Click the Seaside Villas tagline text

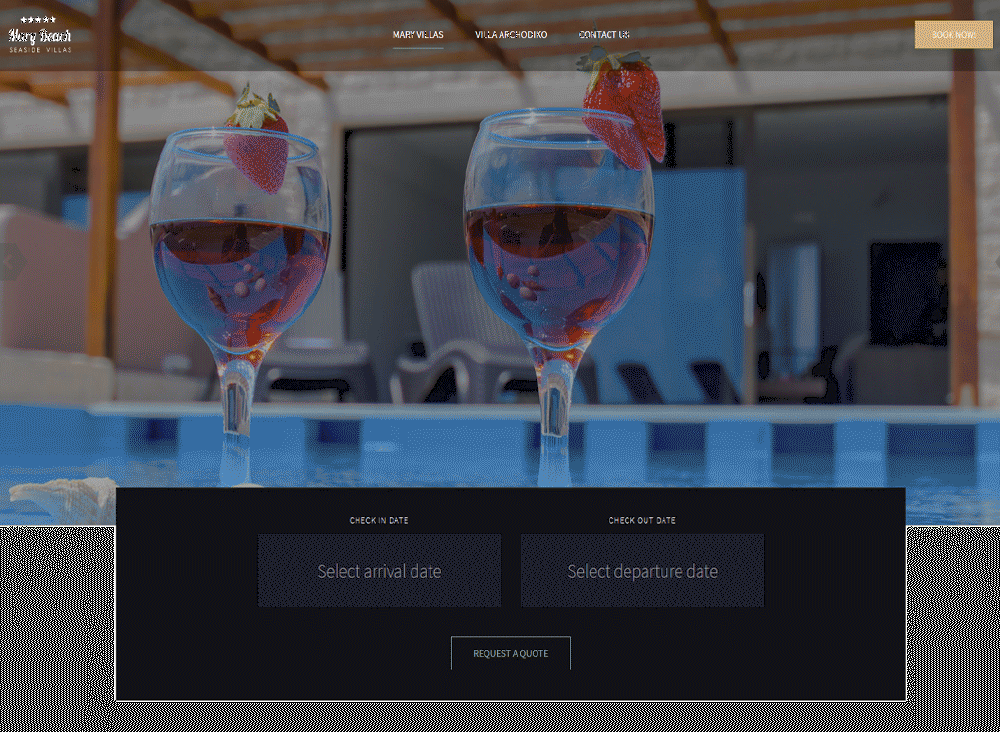pos(40,50)
